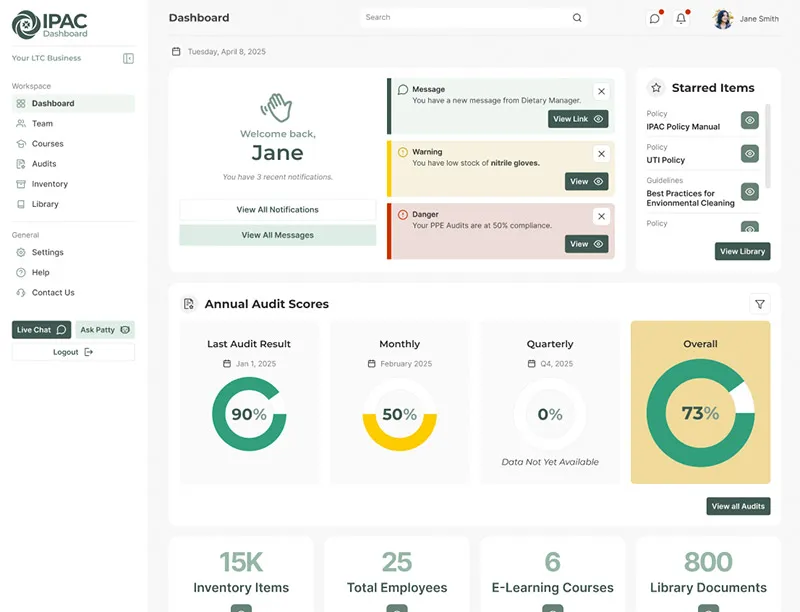Click the IPAC Dashboard logo
The height and width of the screenshot is (612, 800).
(49, 24)
